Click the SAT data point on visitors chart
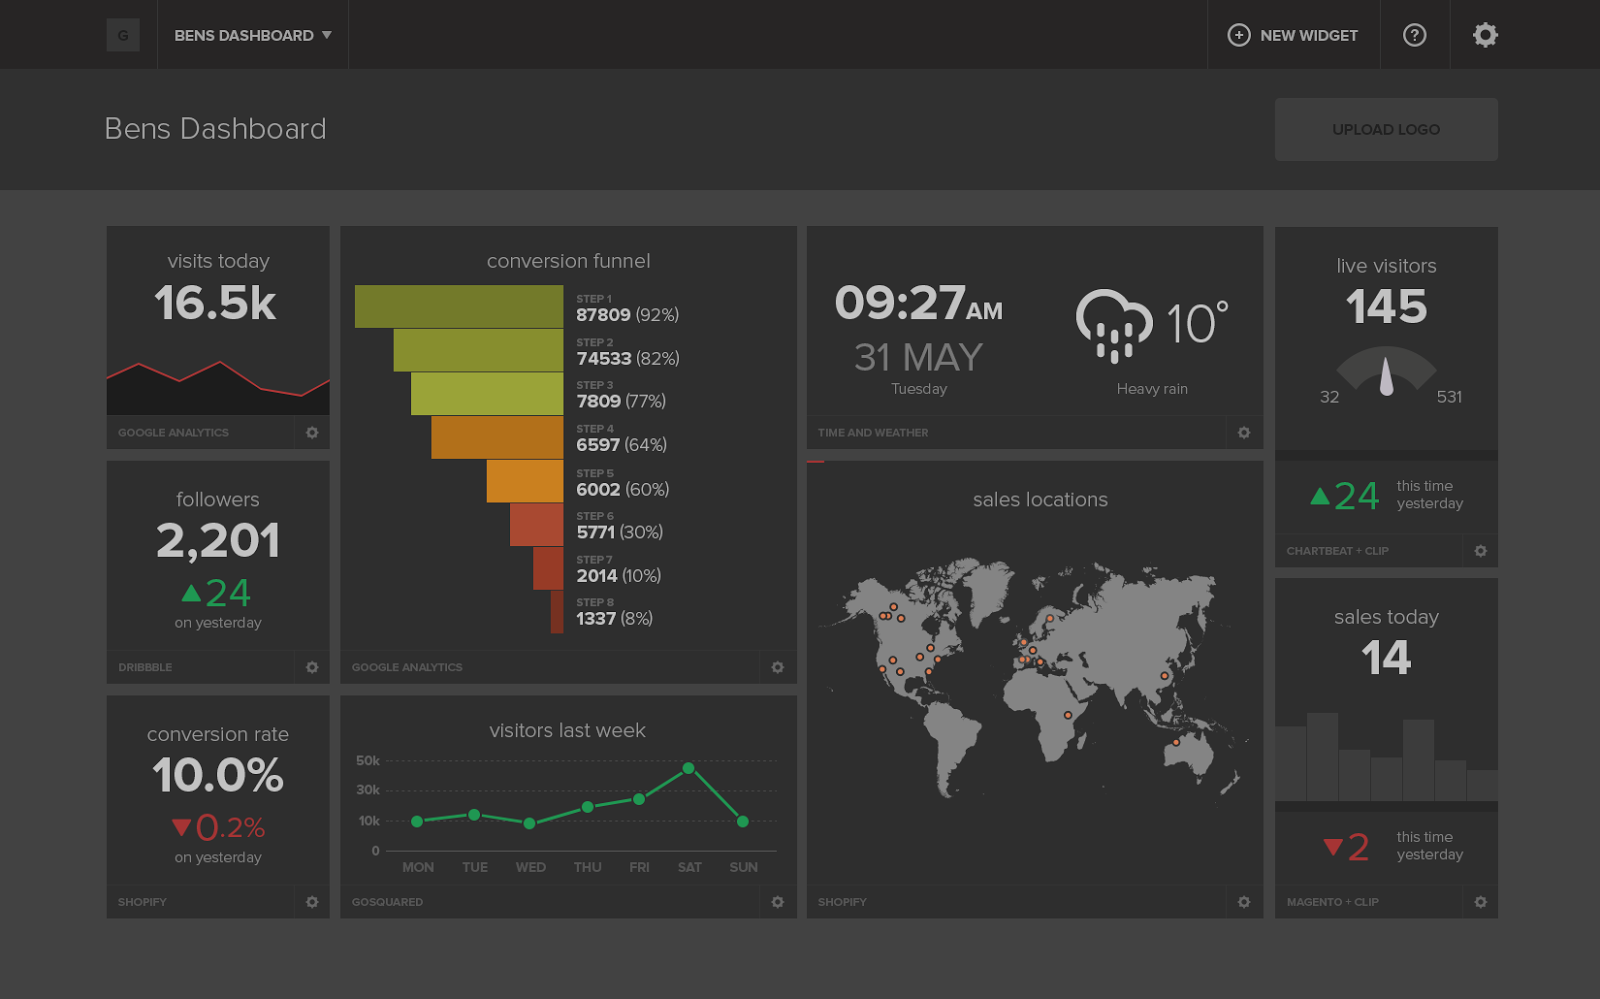Screen dimensions: 1600x999 point(688,768)
